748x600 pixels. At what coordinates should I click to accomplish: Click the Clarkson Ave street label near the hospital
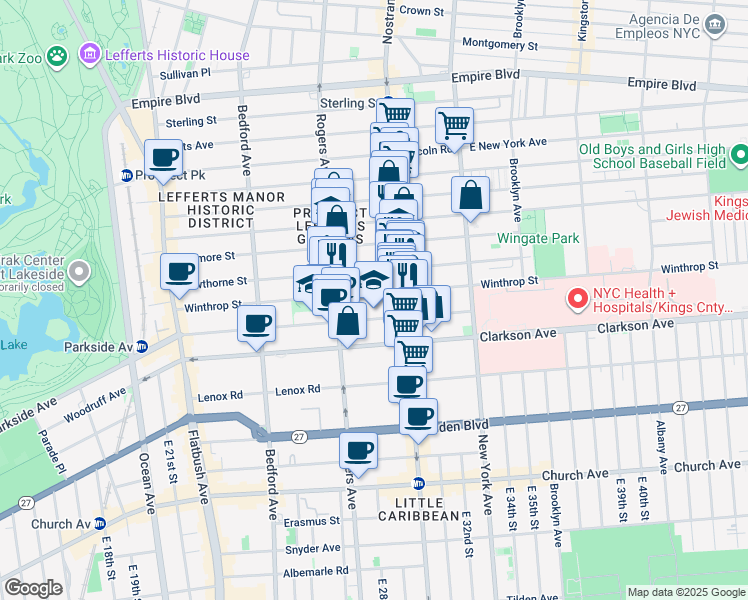pyautogui.click(x=518, y=335)
